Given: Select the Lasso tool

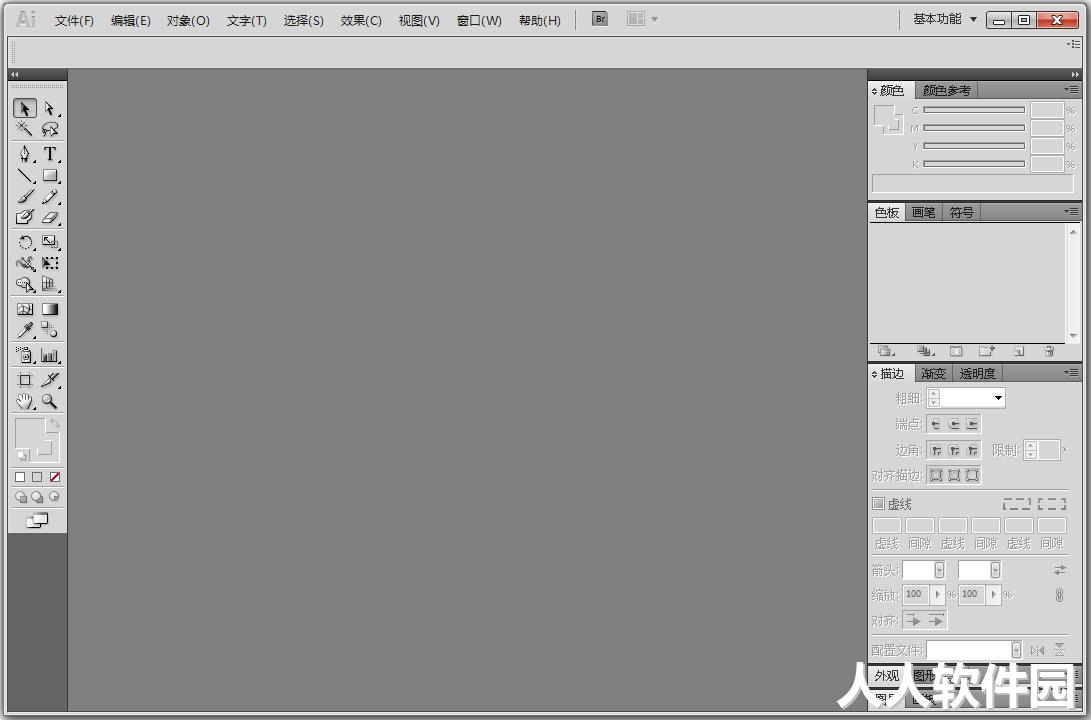Looking at the screenshot, I should coord(49,129).
